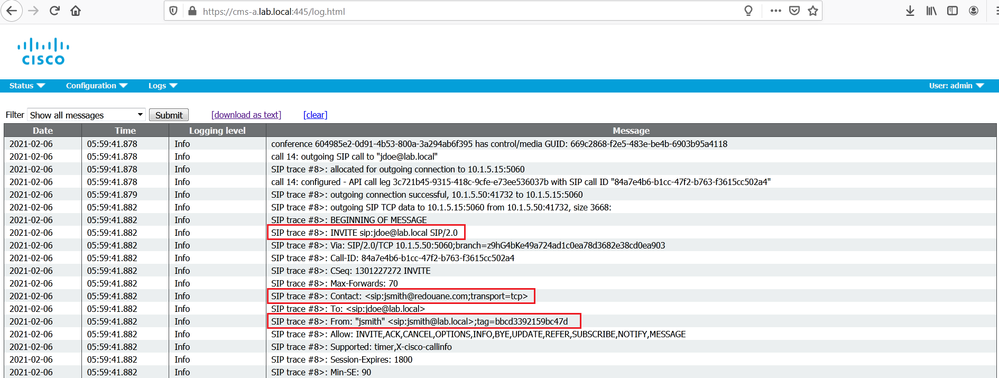
Task: Click the Submit button
Action: click(x=169, y=115)
